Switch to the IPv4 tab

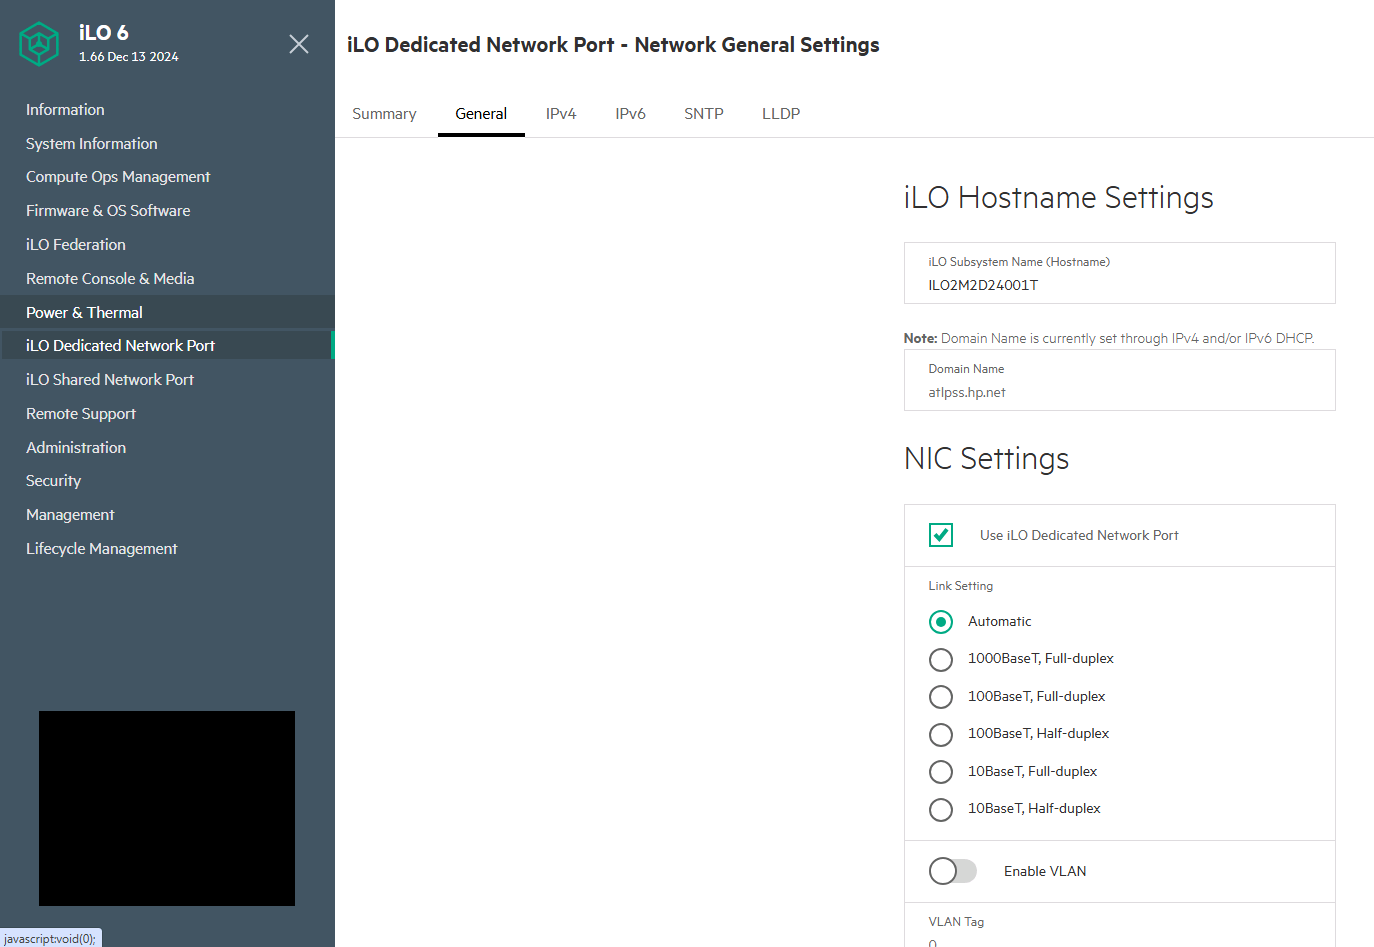pos(561,114)
